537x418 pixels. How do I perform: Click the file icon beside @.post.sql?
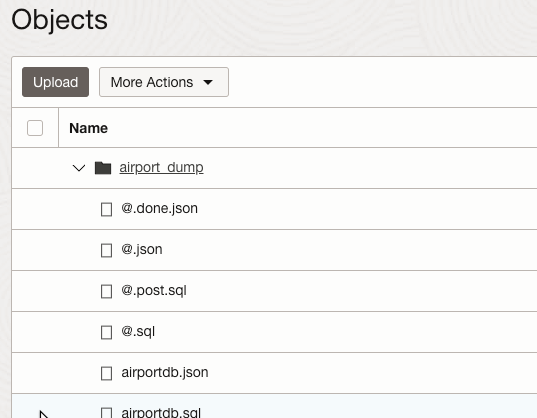(x=107, y=291)
